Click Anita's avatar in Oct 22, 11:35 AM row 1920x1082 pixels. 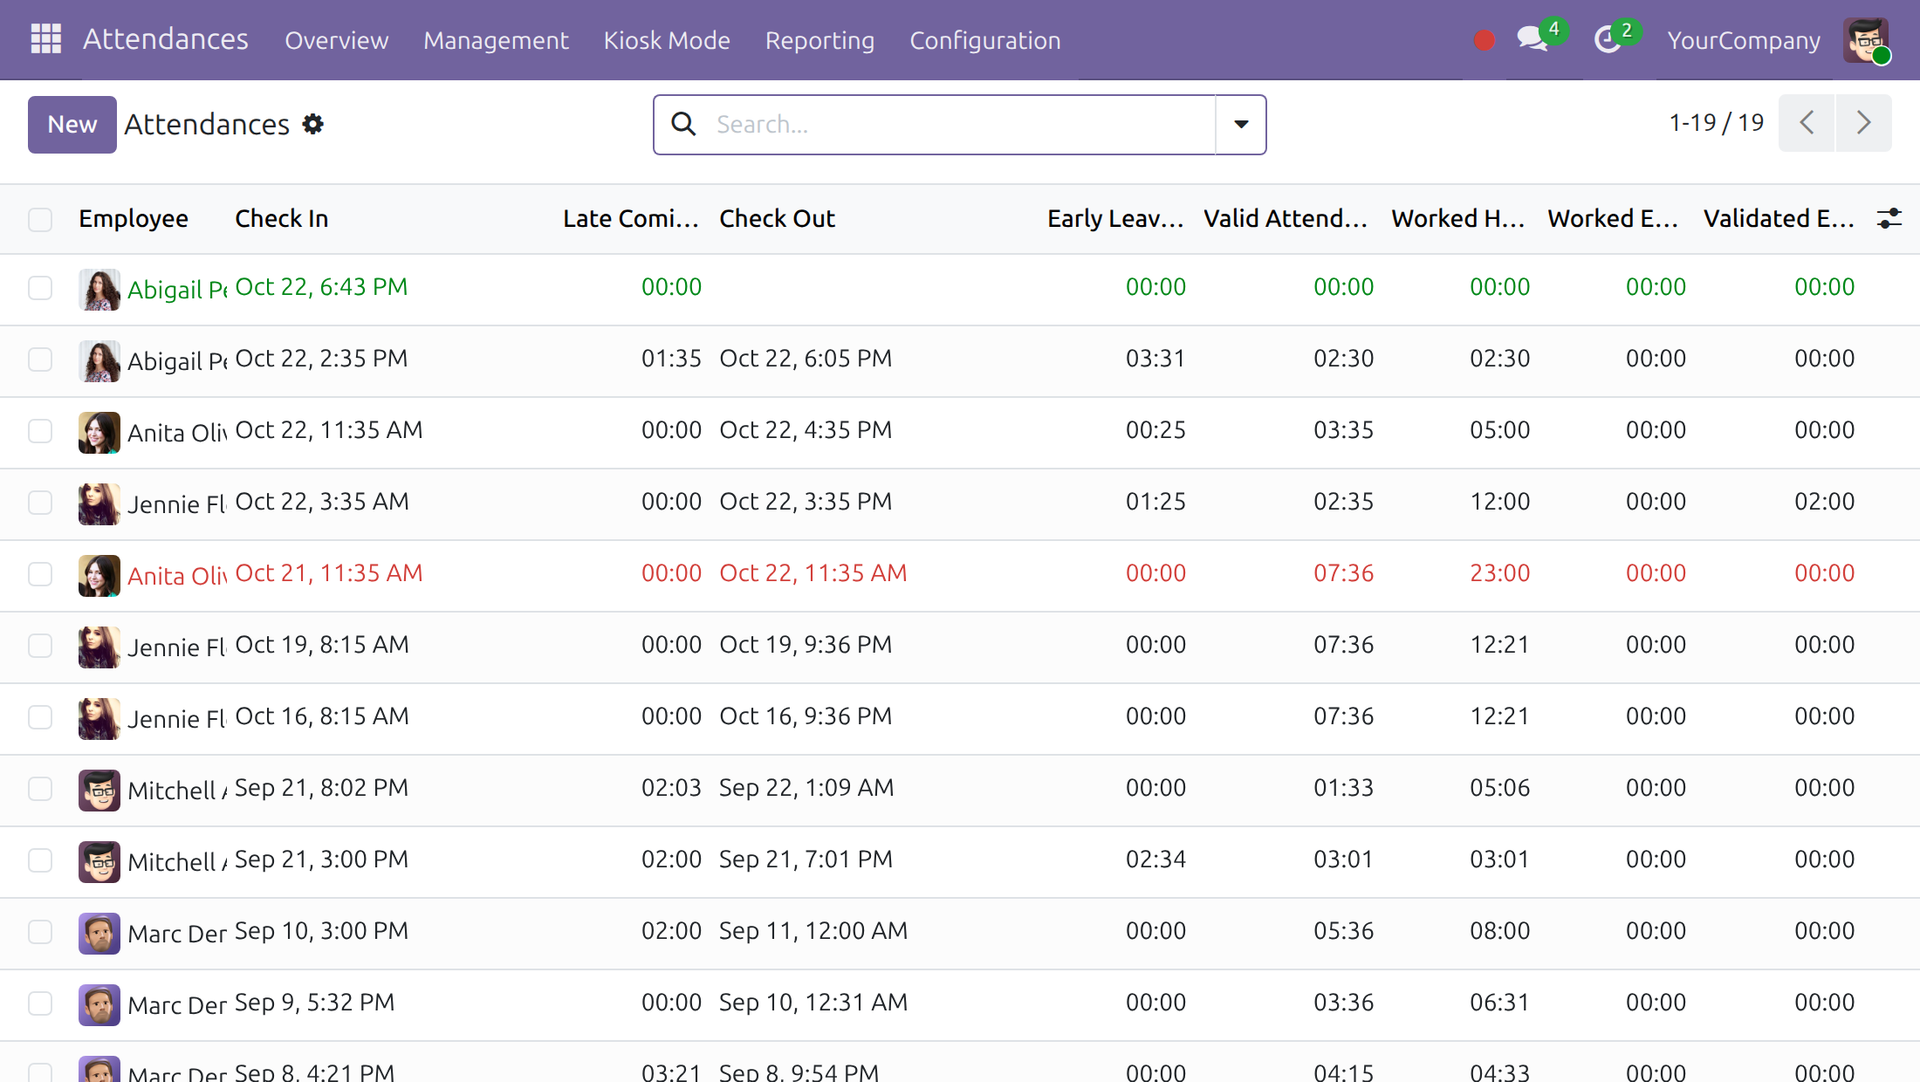coord(99,433)
